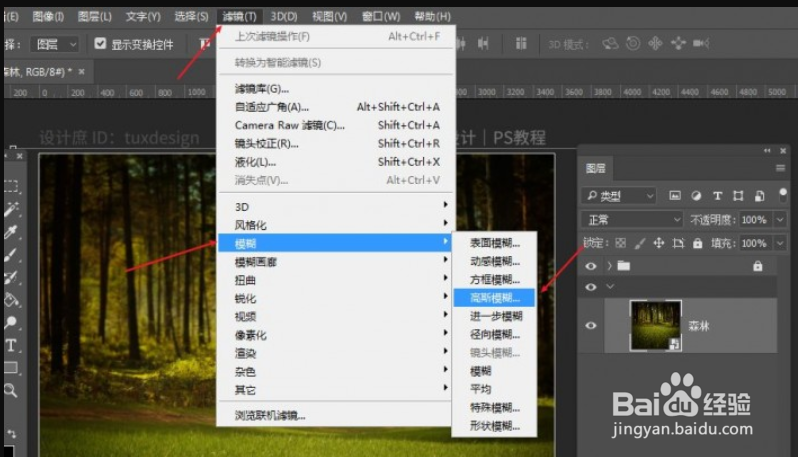Open the 模糊画廊 submenu

pyautogui.click(x=335, y=262)
